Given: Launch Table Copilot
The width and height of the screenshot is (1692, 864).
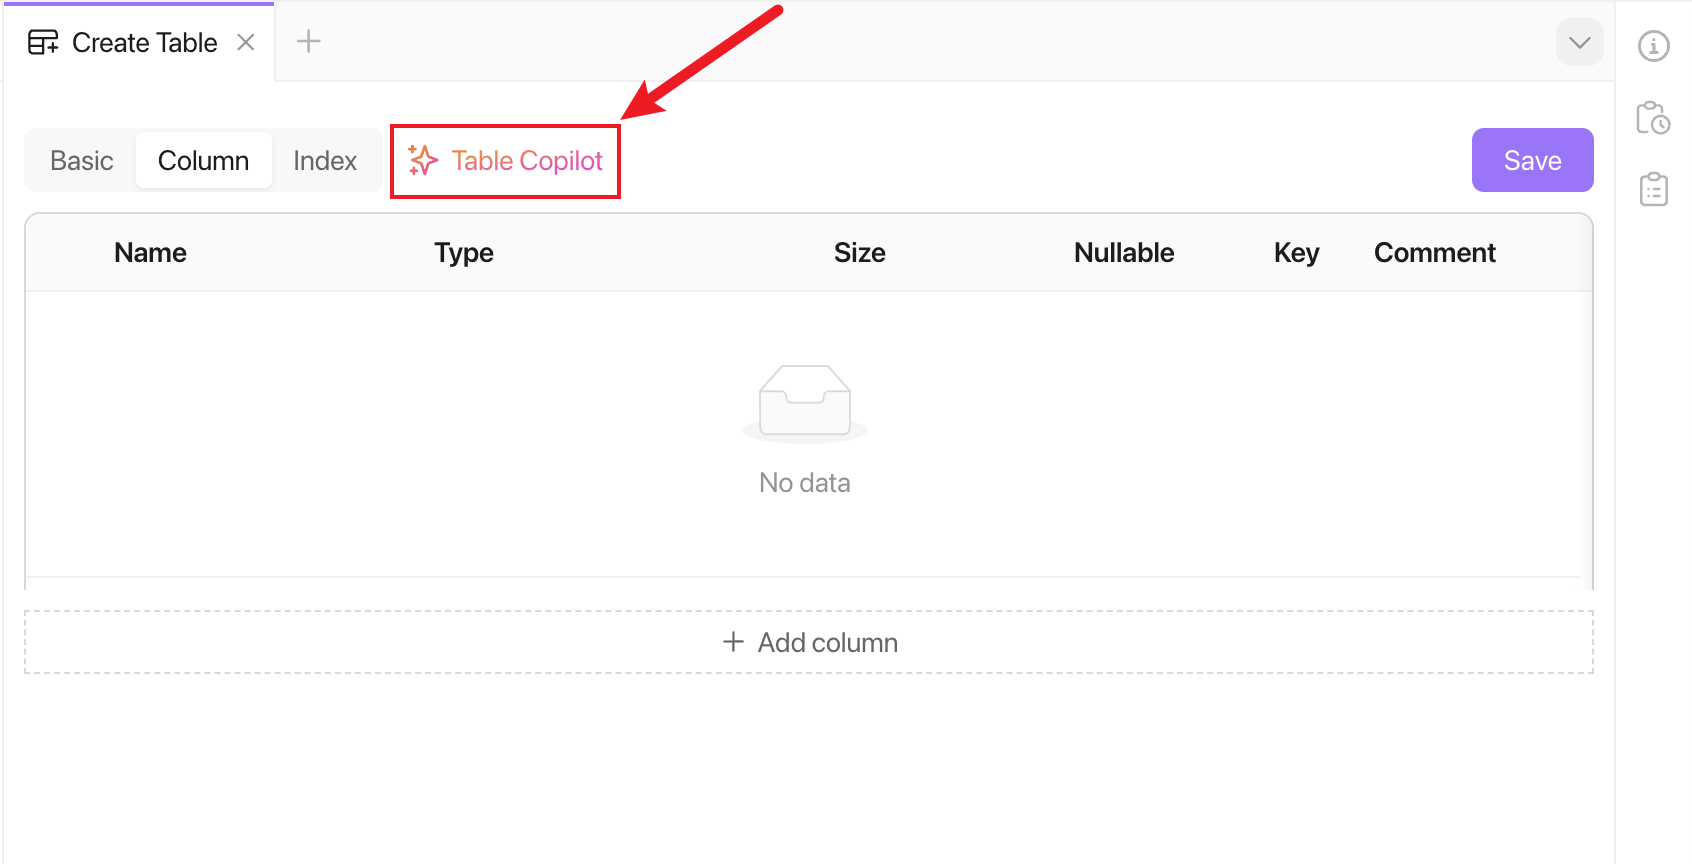Looking at the screenshot, I should click(506, 161).
